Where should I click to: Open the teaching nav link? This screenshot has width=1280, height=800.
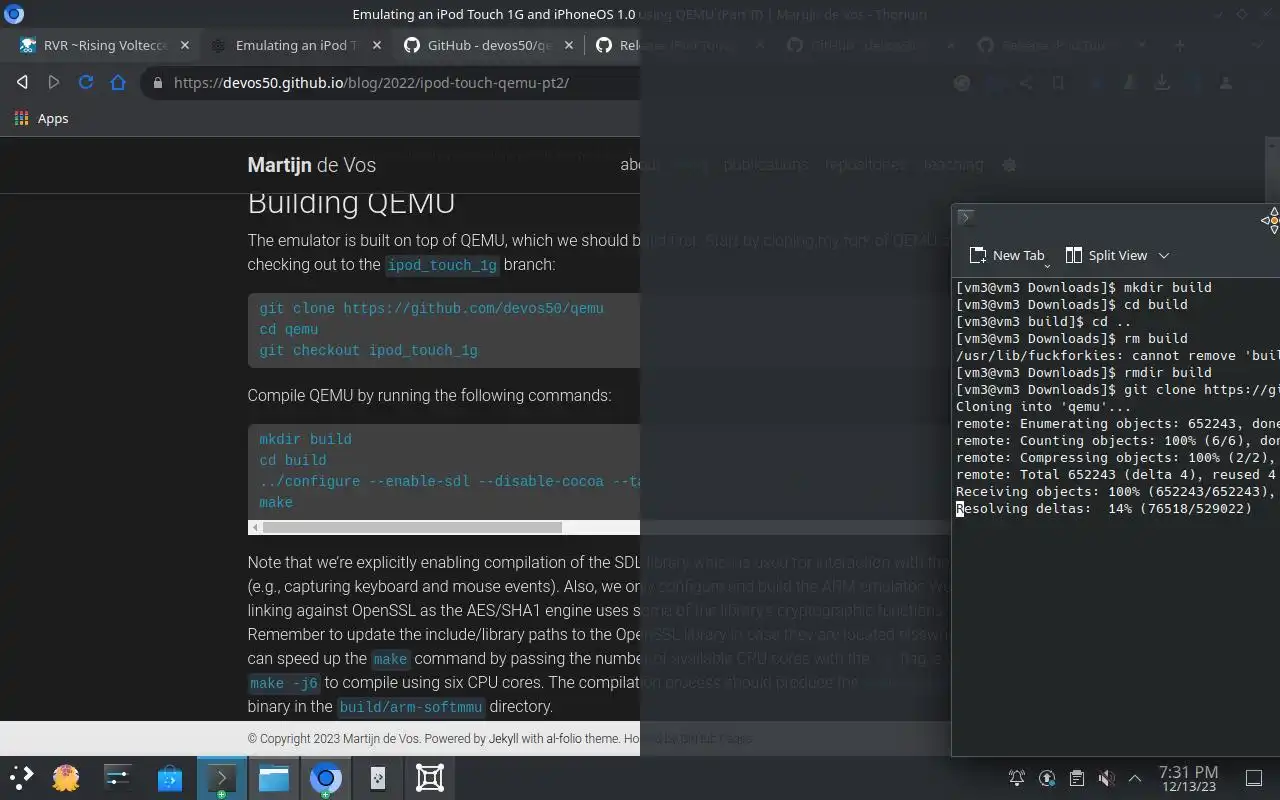[953, 165]
